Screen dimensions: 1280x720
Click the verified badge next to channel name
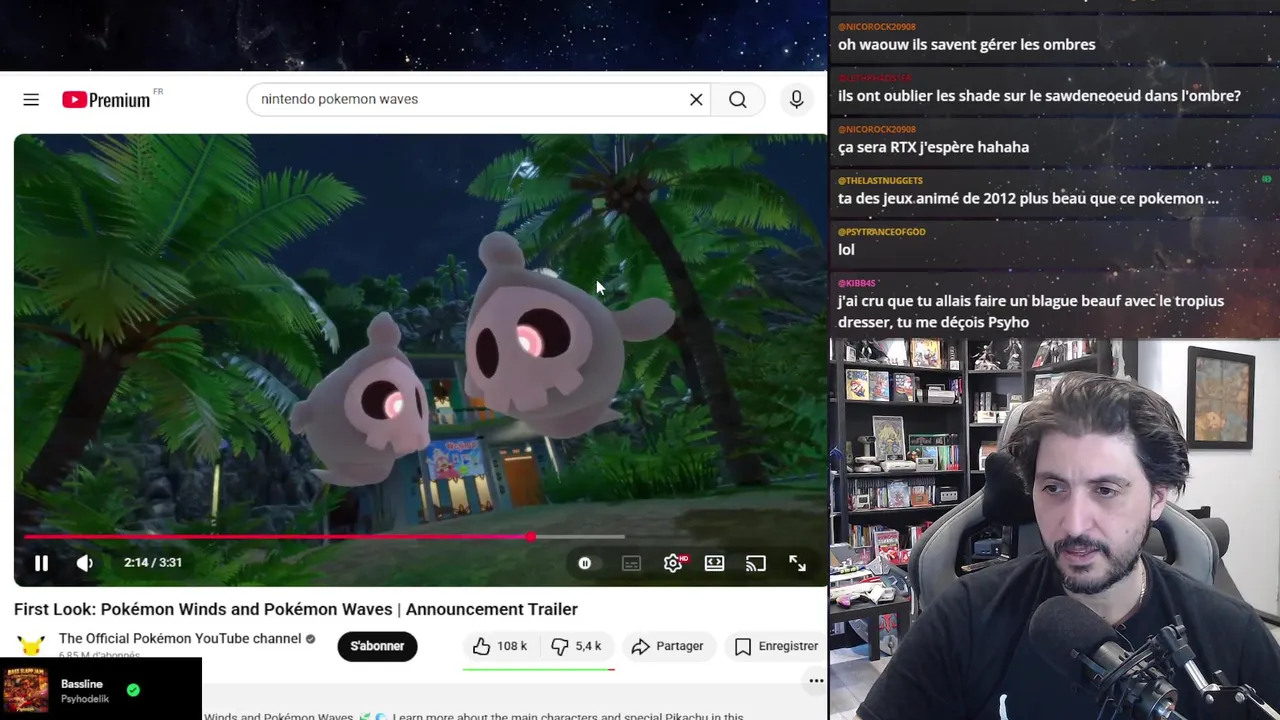point(310,639)
